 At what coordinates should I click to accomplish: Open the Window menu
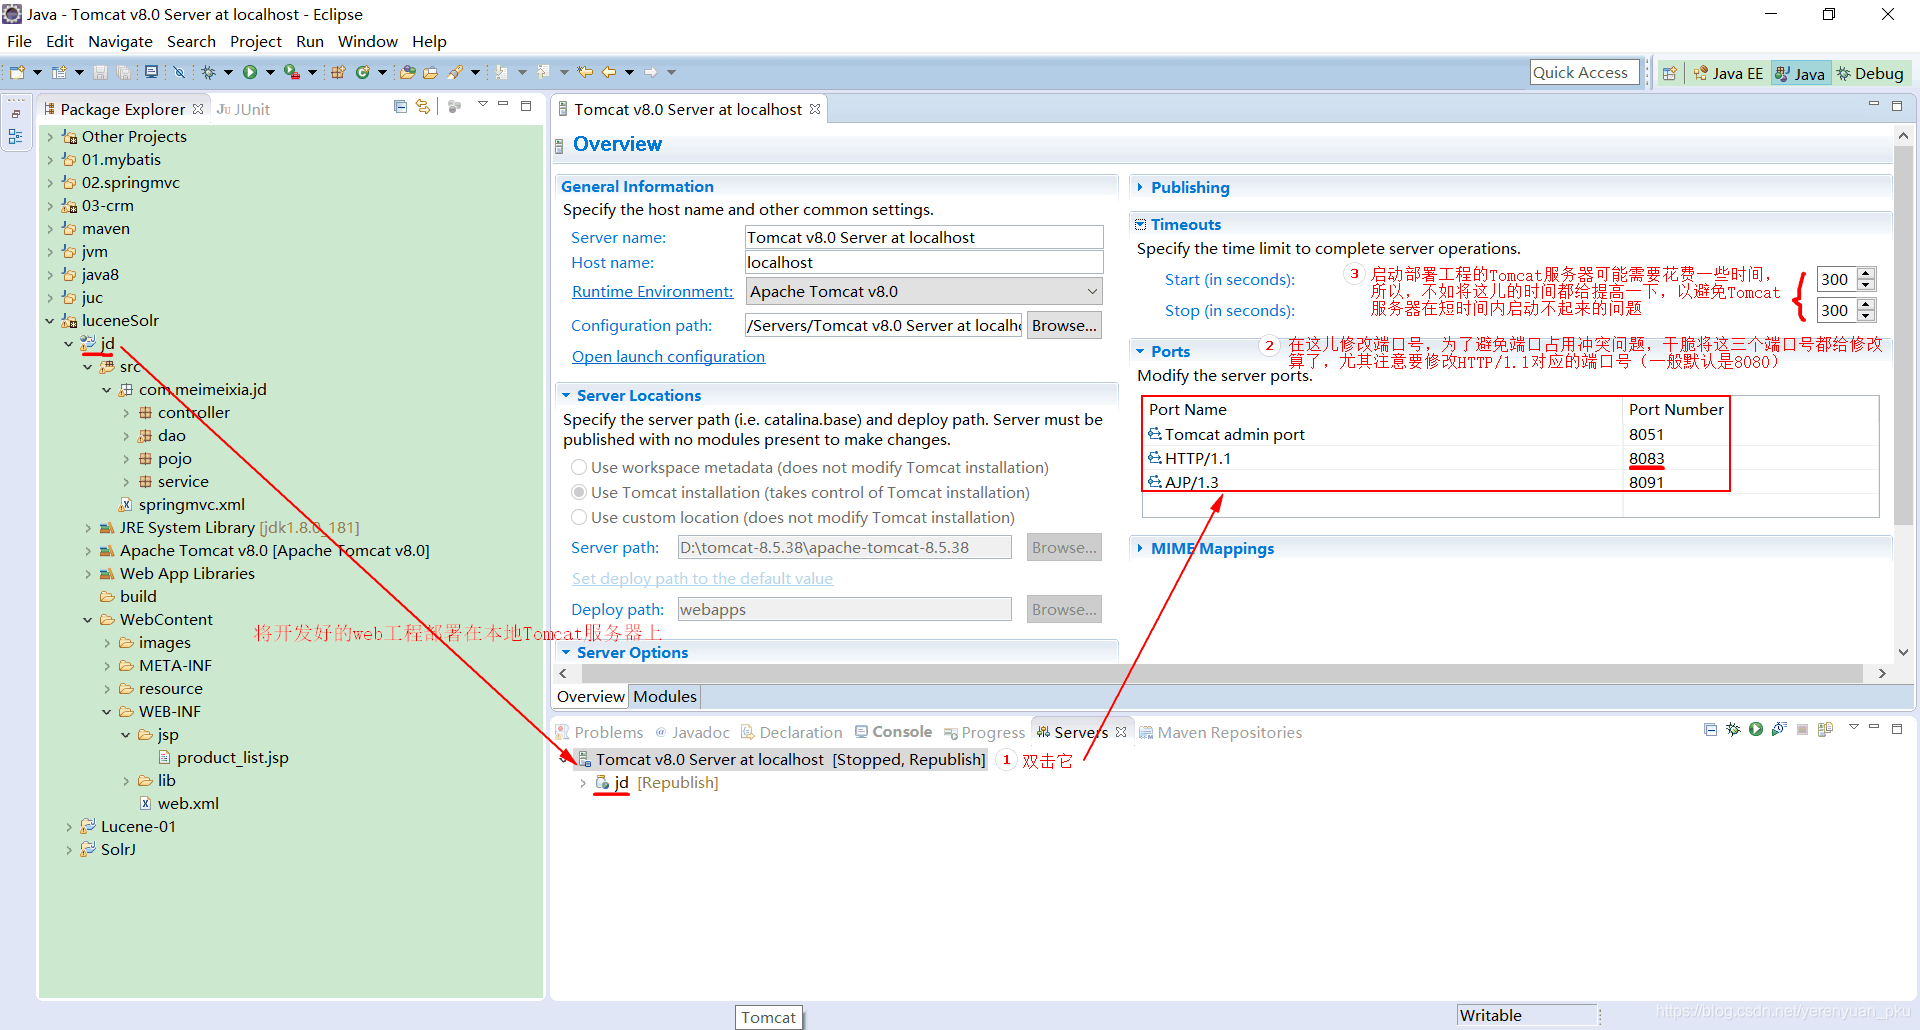367,41
